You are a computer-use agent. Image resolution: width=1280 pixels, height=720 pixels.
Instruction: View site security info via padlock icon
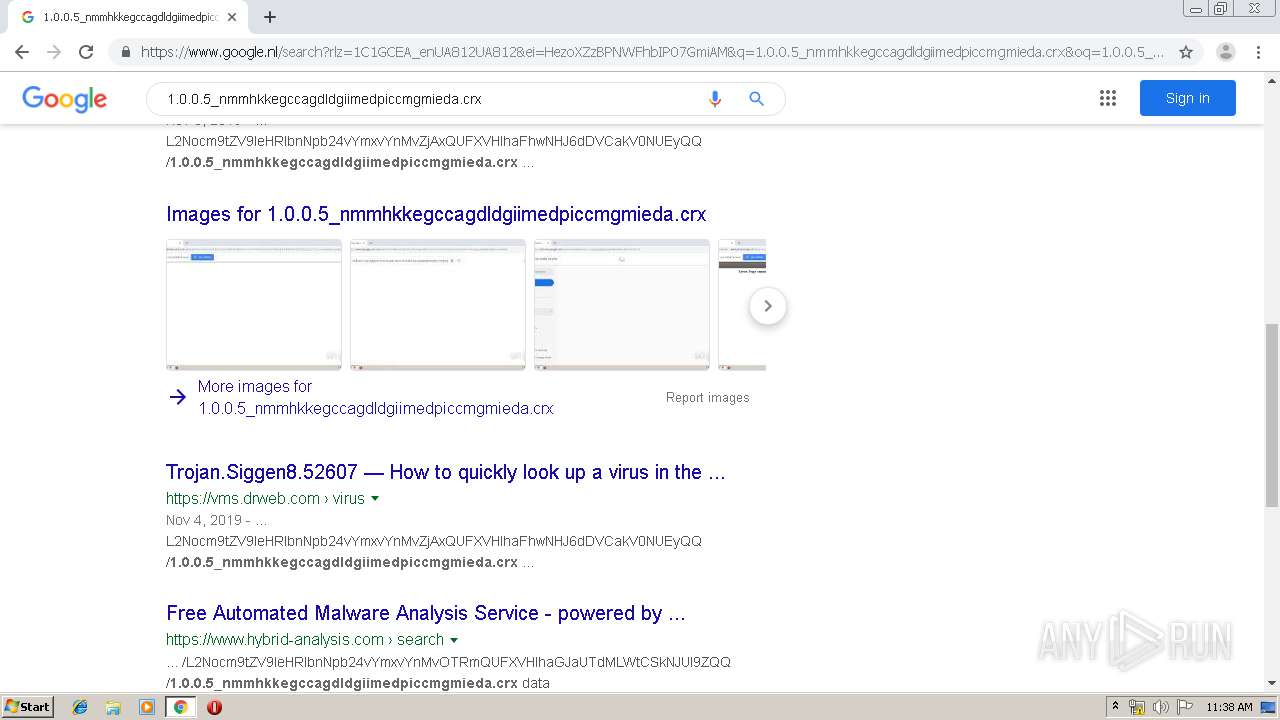click(x=125, y=52)
